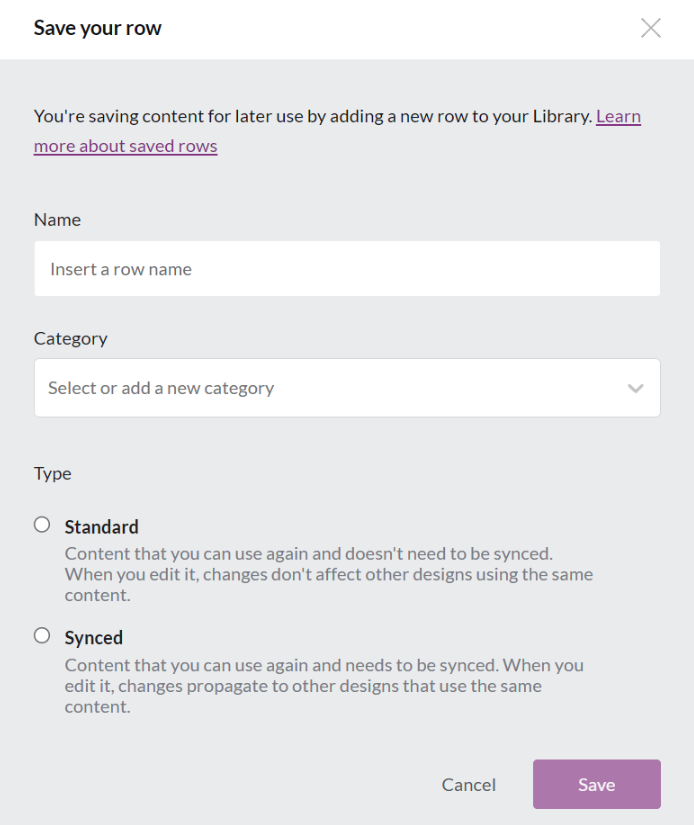Click the Type section label
The width and height of the screenshot is (694, 825).
(52, 473)
